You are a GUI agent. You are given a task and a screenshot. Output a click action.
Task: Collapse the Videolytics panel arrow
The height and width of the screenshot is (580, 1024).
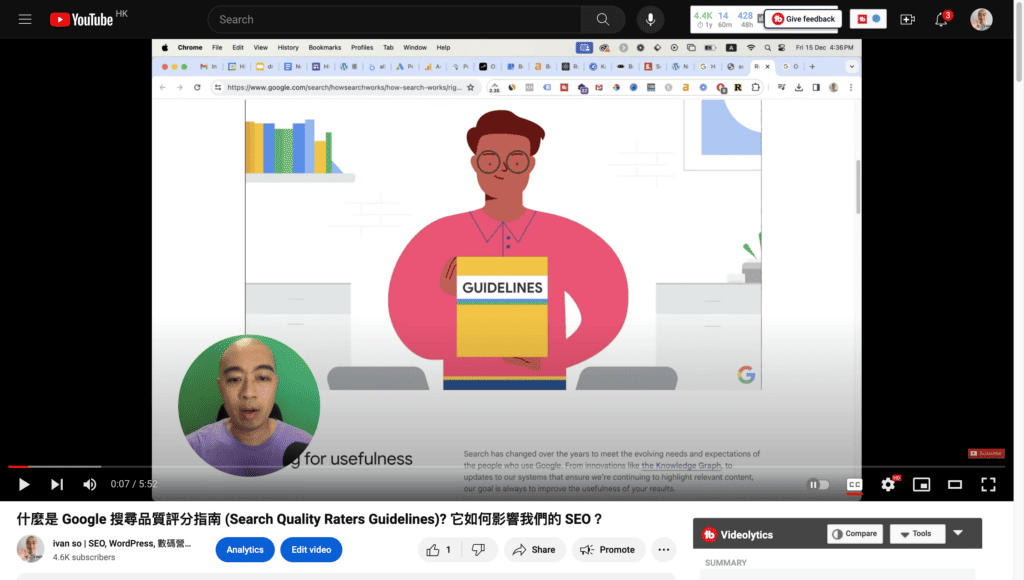coord(958,533)
